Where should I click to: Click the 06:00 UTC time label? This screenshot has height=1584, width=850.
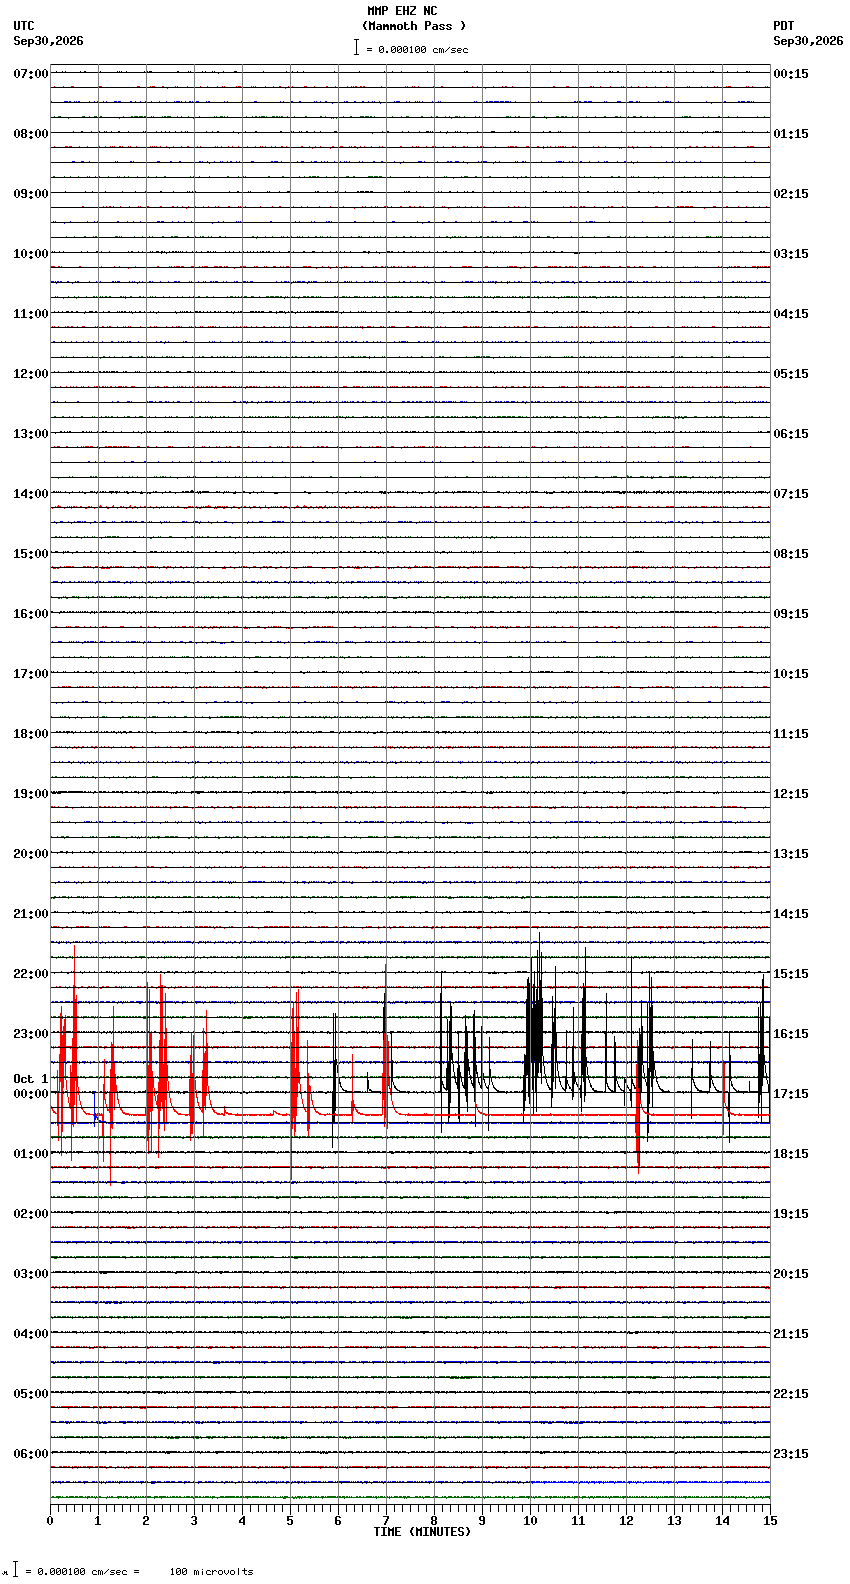point(31,1454)
